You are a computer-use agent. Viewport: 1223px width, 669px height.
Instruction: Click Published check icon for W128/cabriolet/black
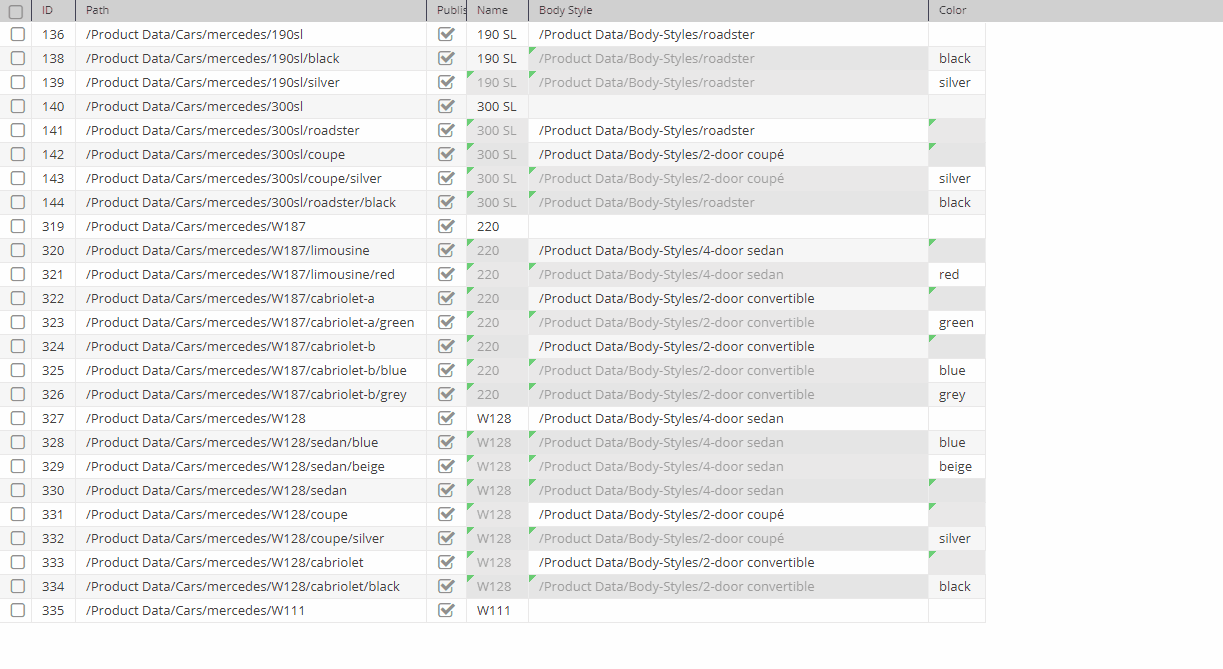[446, 586]
